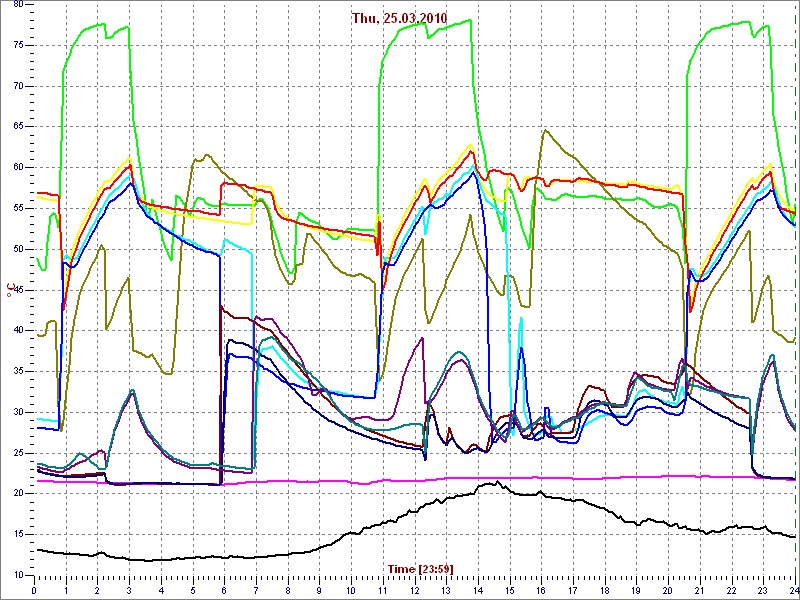Select the '50' label on the temperature axis
800x600 pixels.
pyautogui.click(x=17, y=249)
